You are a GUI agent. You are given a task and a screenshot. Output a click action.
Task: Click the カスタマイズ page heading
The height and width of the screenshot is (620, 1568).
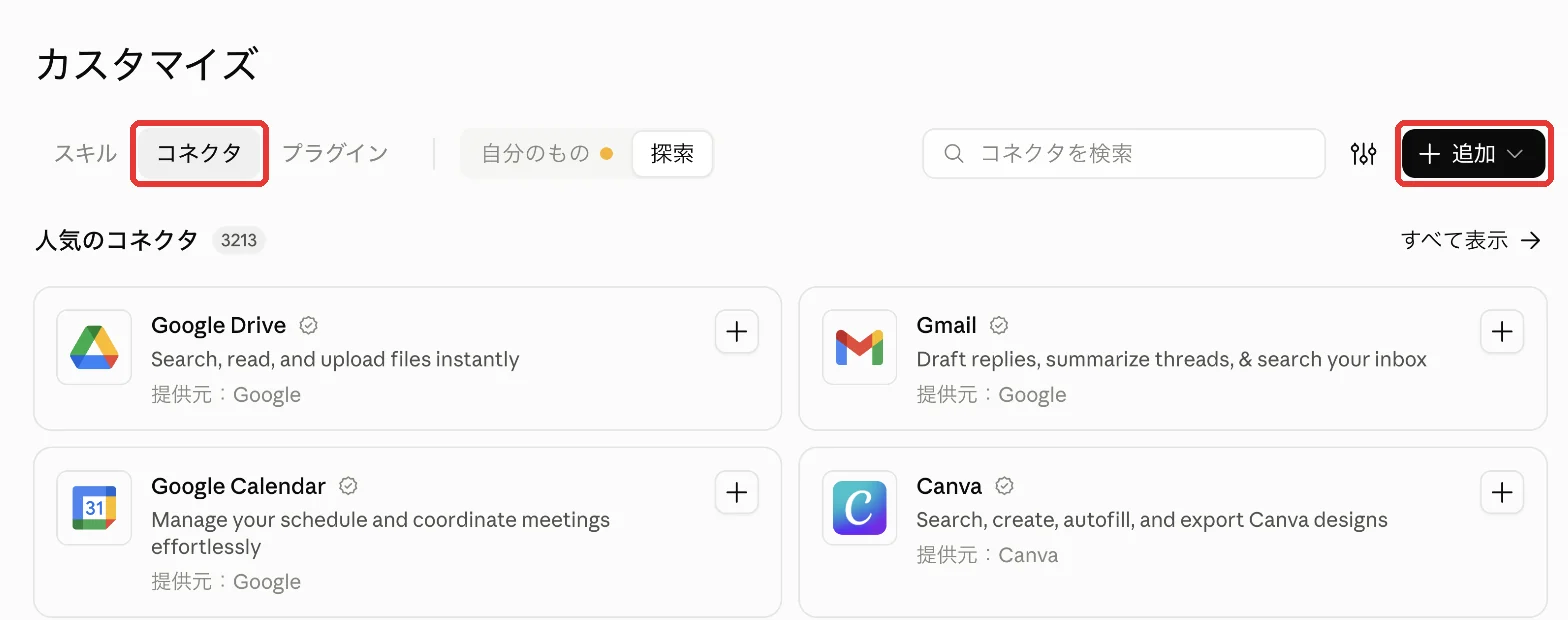147,65
